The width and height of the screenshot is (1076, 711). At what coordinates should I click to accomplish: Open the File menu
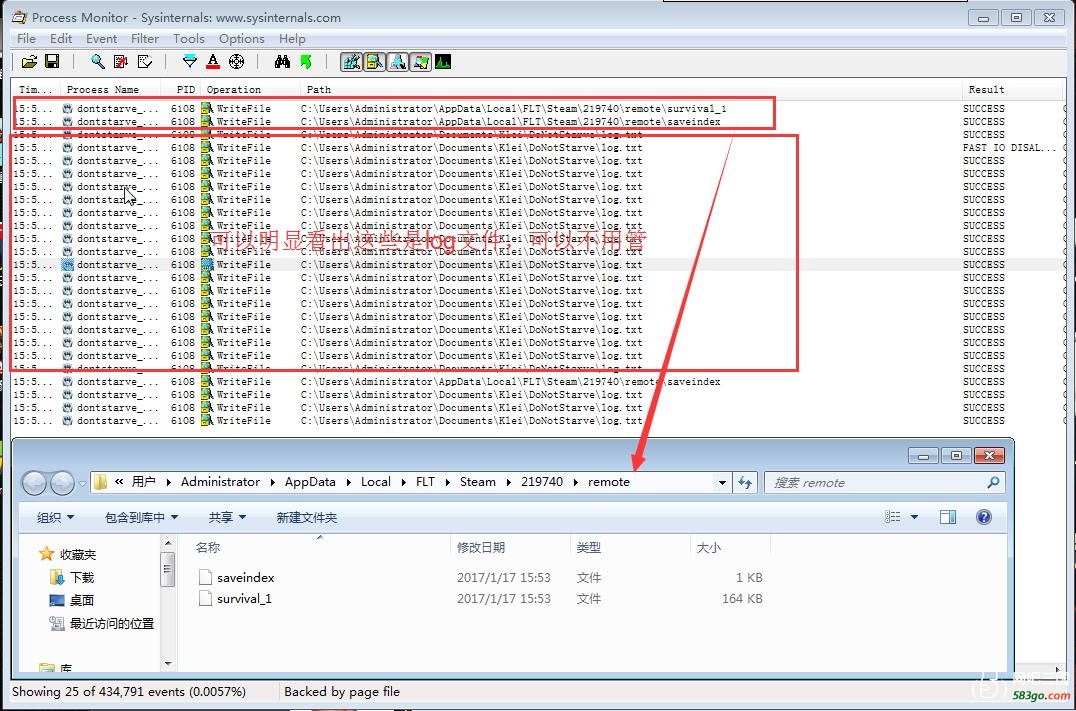26,39
